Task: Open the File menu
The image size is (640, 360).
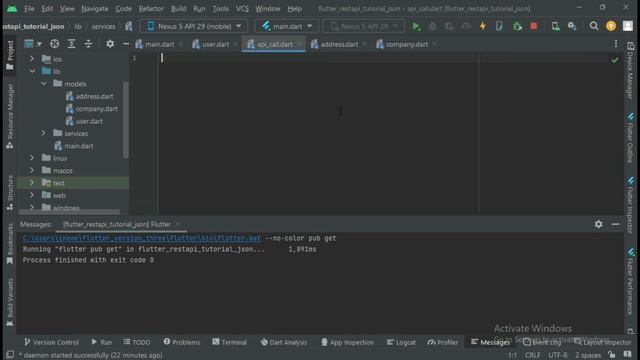Action: click(x=29, y=9)
